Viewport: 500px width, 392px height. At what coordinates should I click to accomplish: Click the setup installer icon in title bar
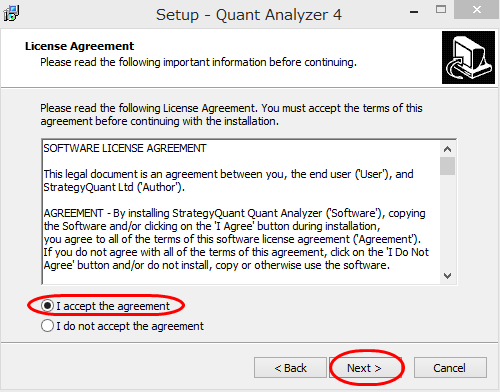(x=11, y=13)
